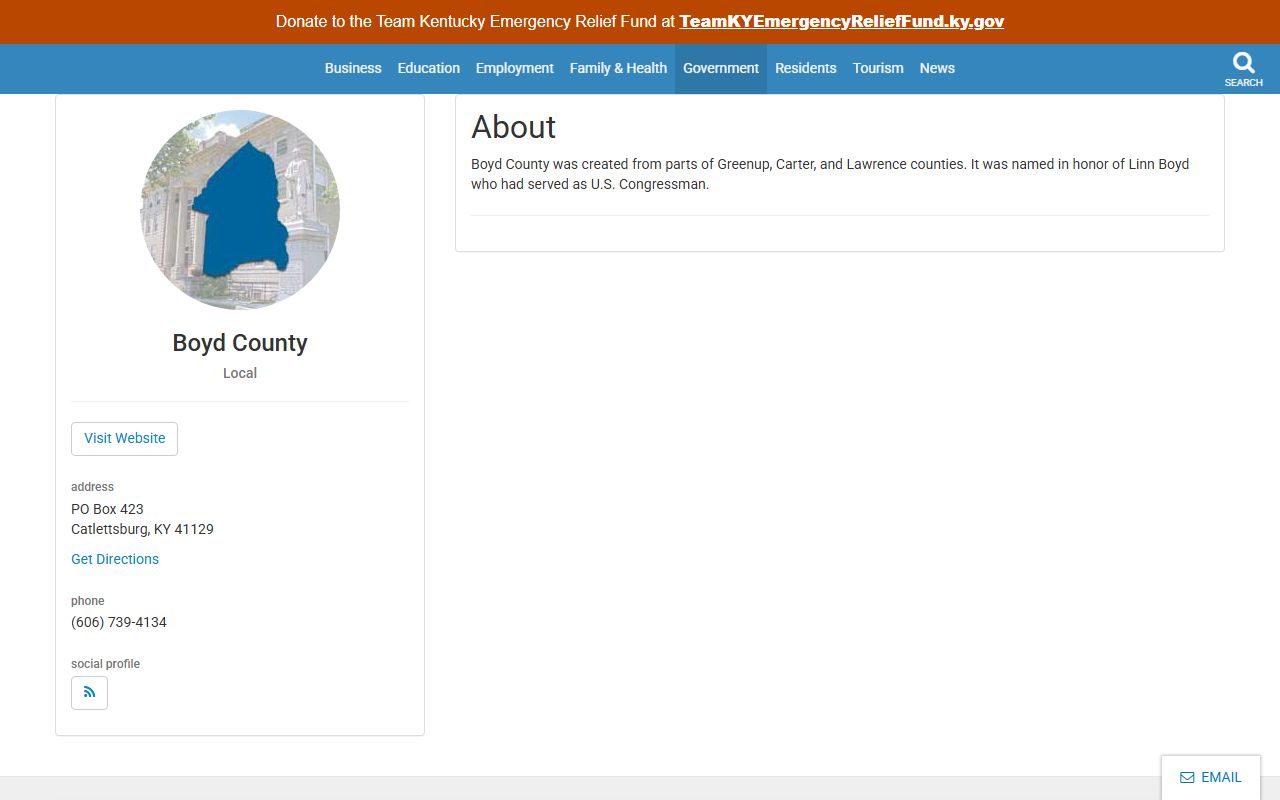Click the envelope icon in Email button
This screenshot has width=1280, height=800.
coord(1187,777)
